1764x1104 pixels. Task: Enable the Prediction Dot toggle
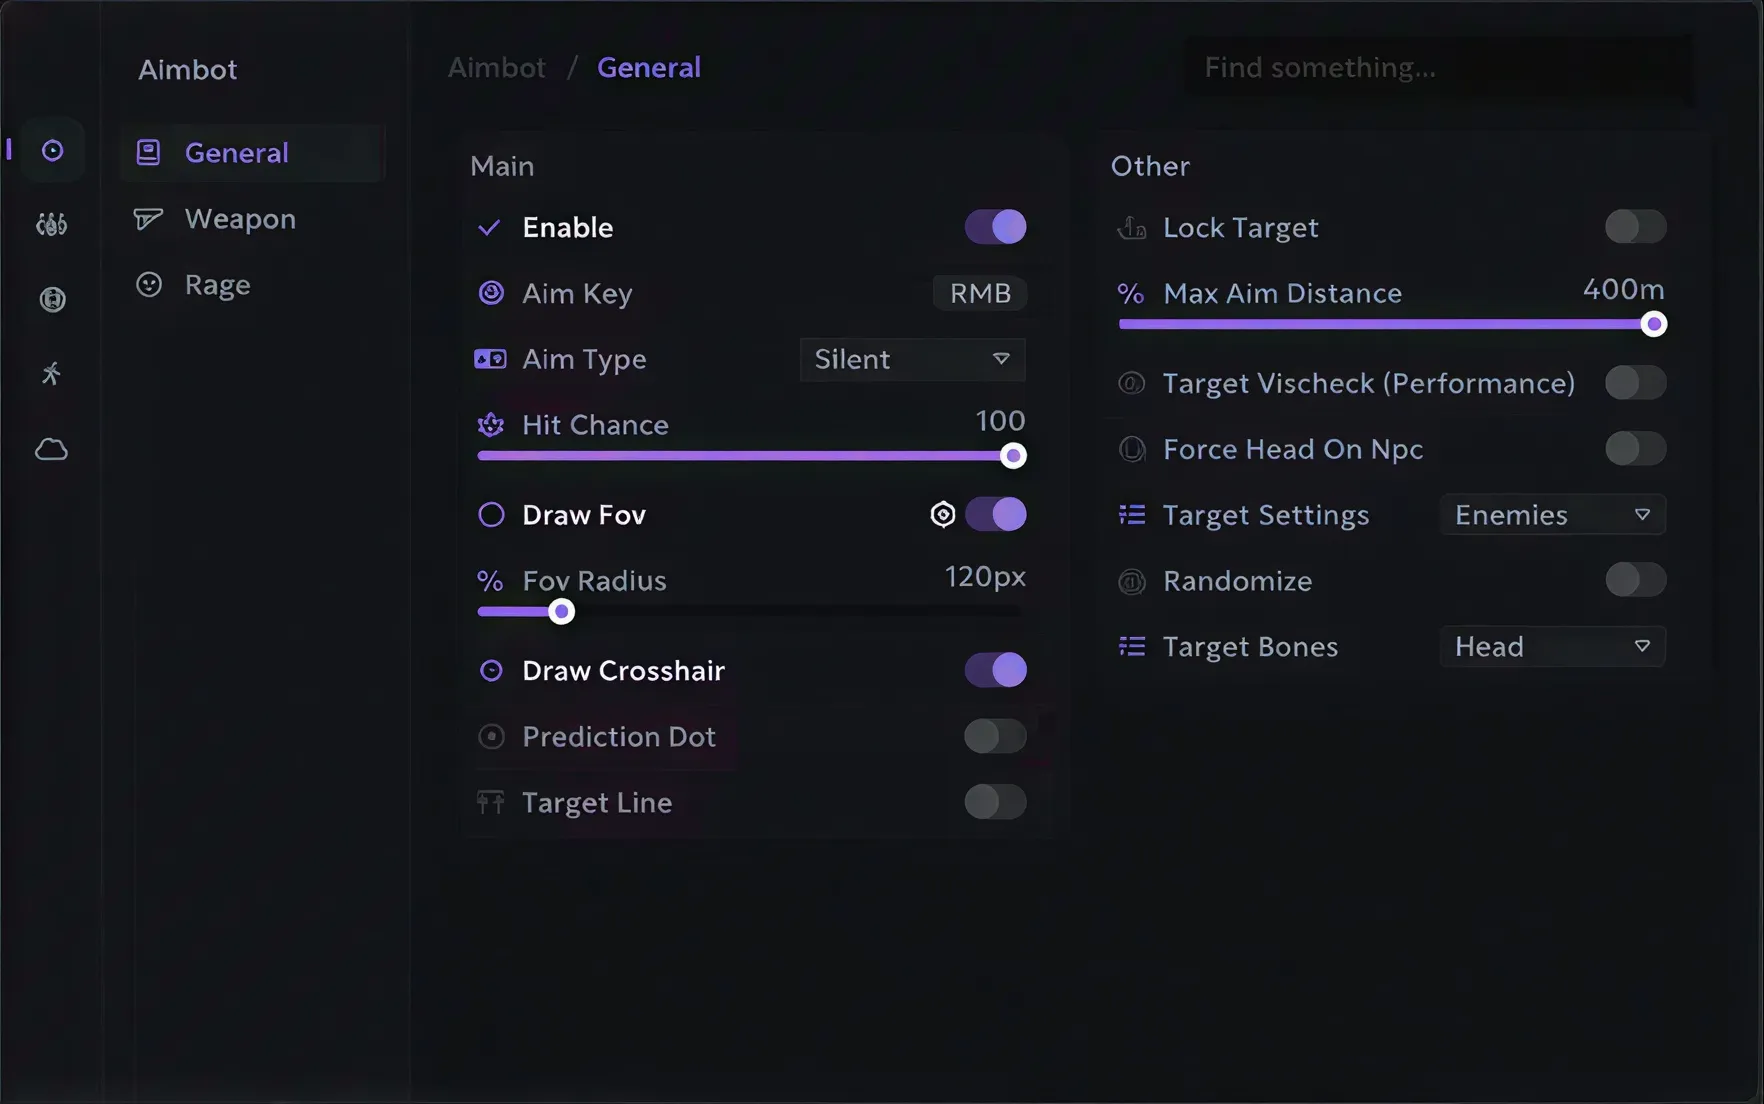pos(995,736)
